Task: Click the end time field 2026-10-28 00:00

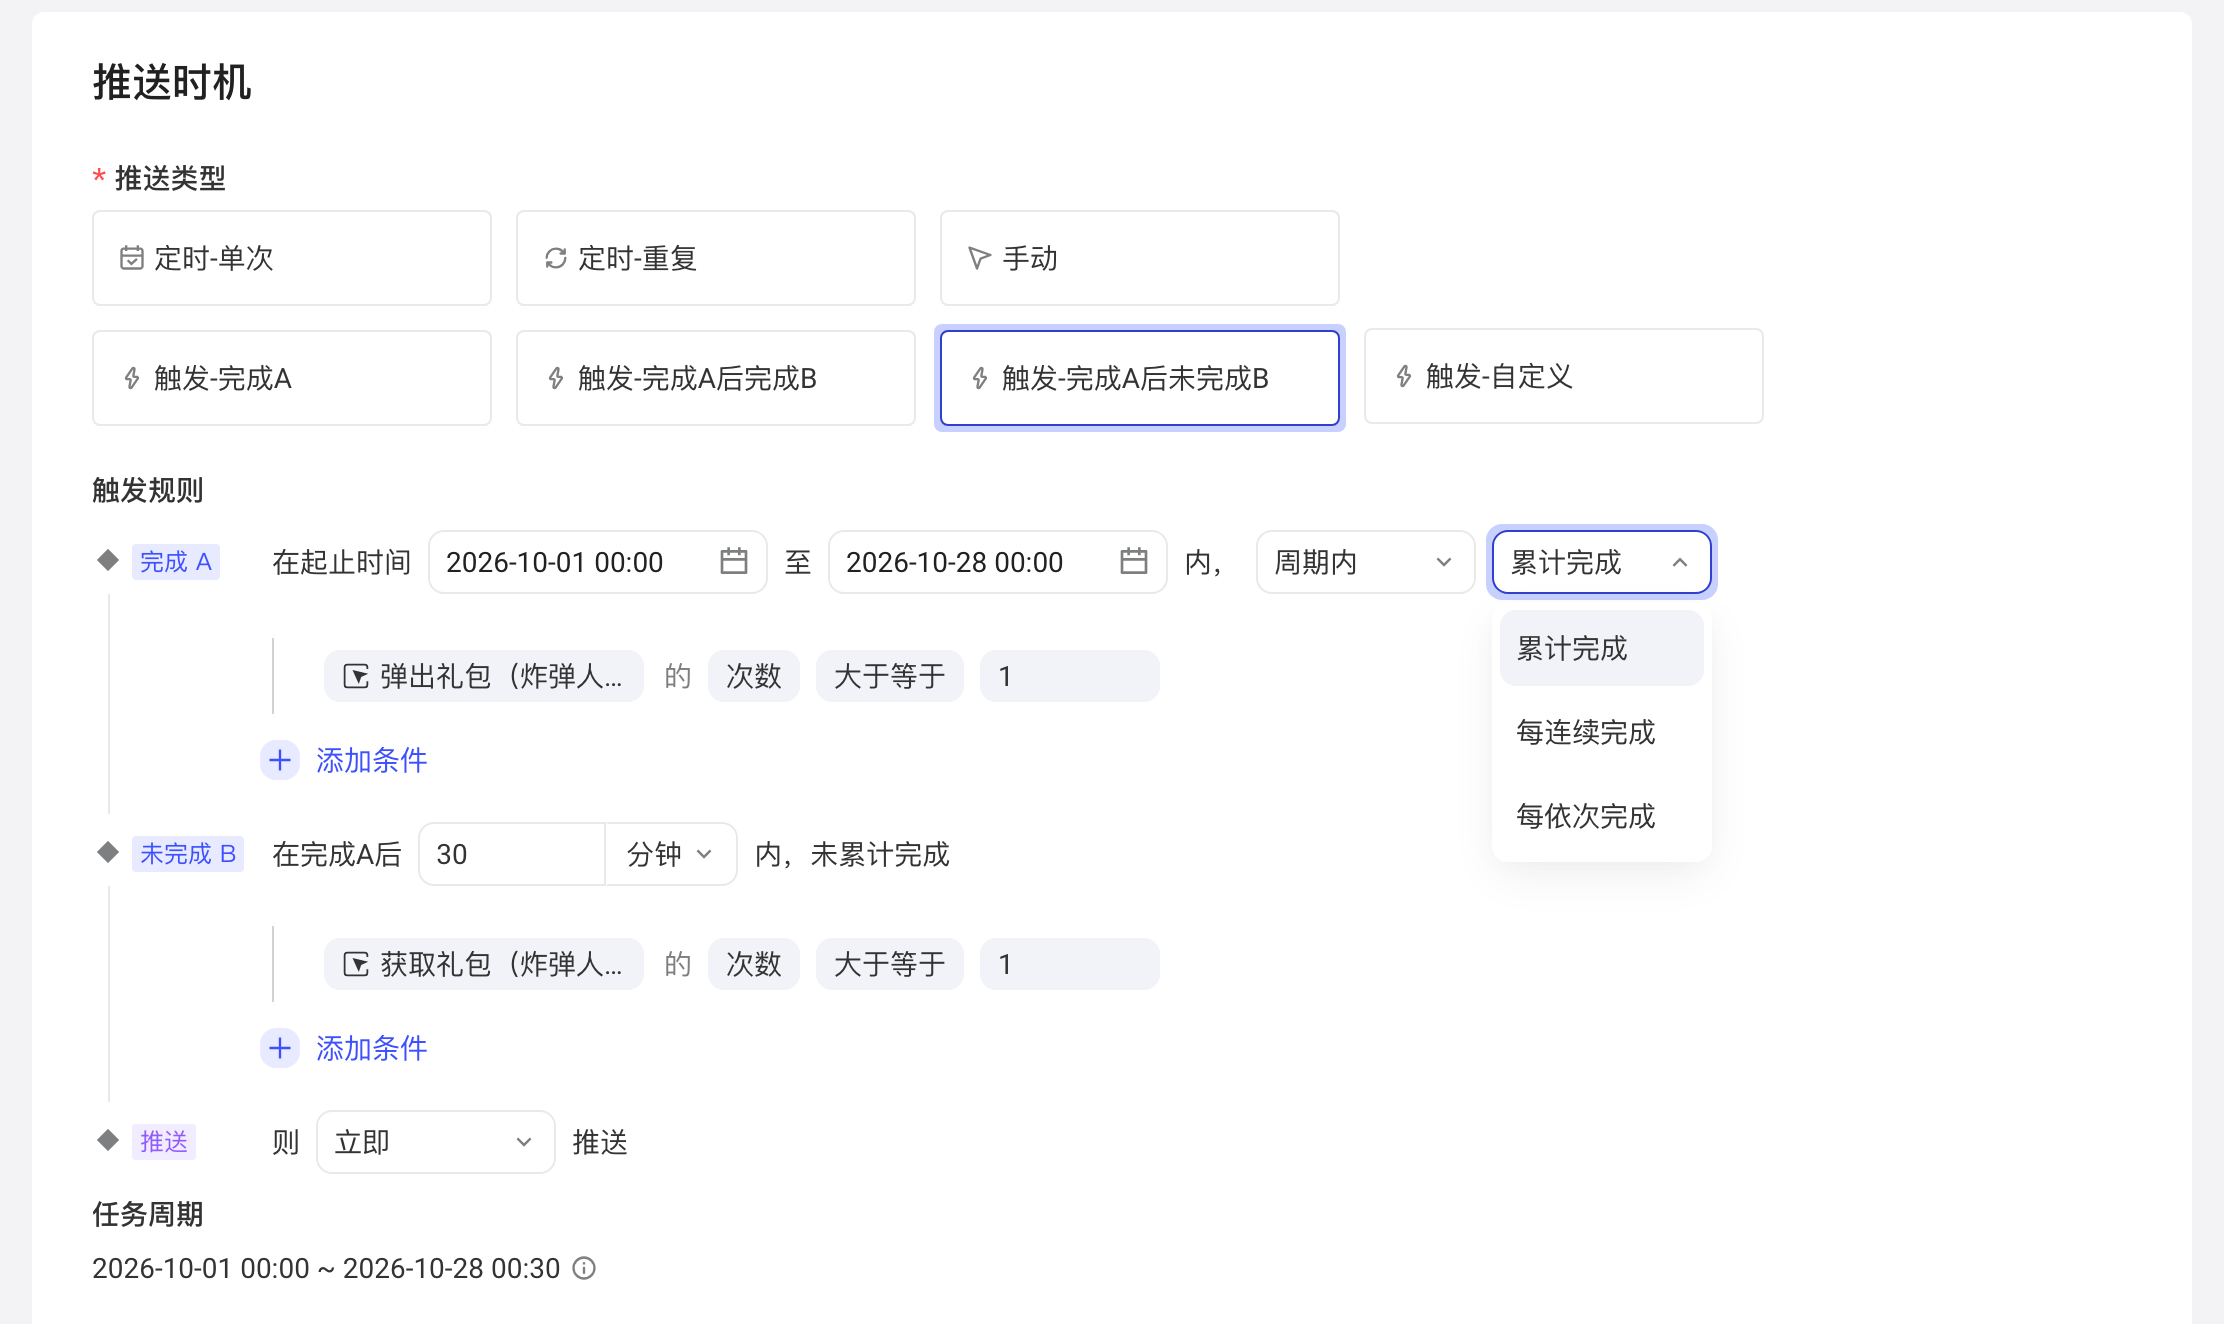Action: [998, 562]
